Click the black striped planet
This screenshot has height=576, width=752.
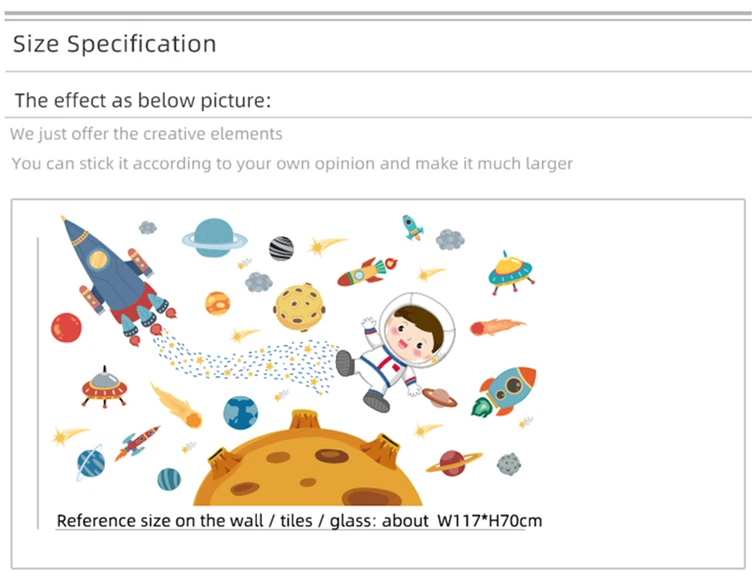point(282,248)
